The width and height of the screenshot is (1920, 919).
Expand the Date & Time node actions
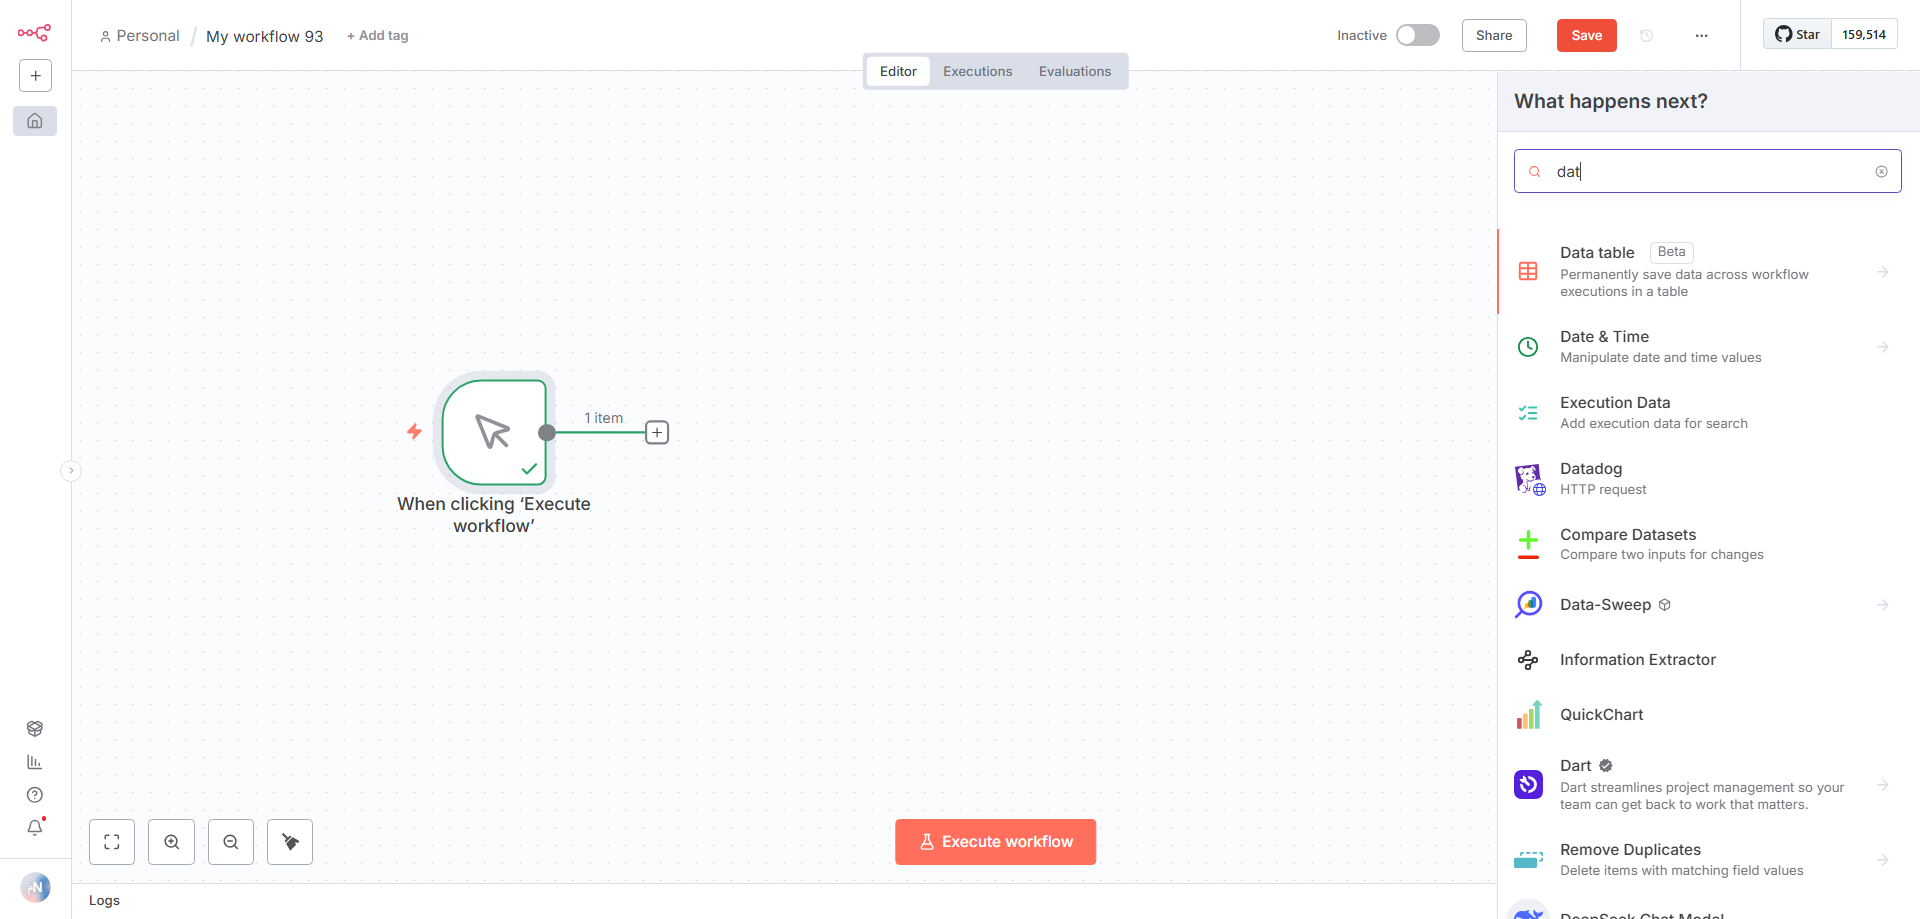1882,347
